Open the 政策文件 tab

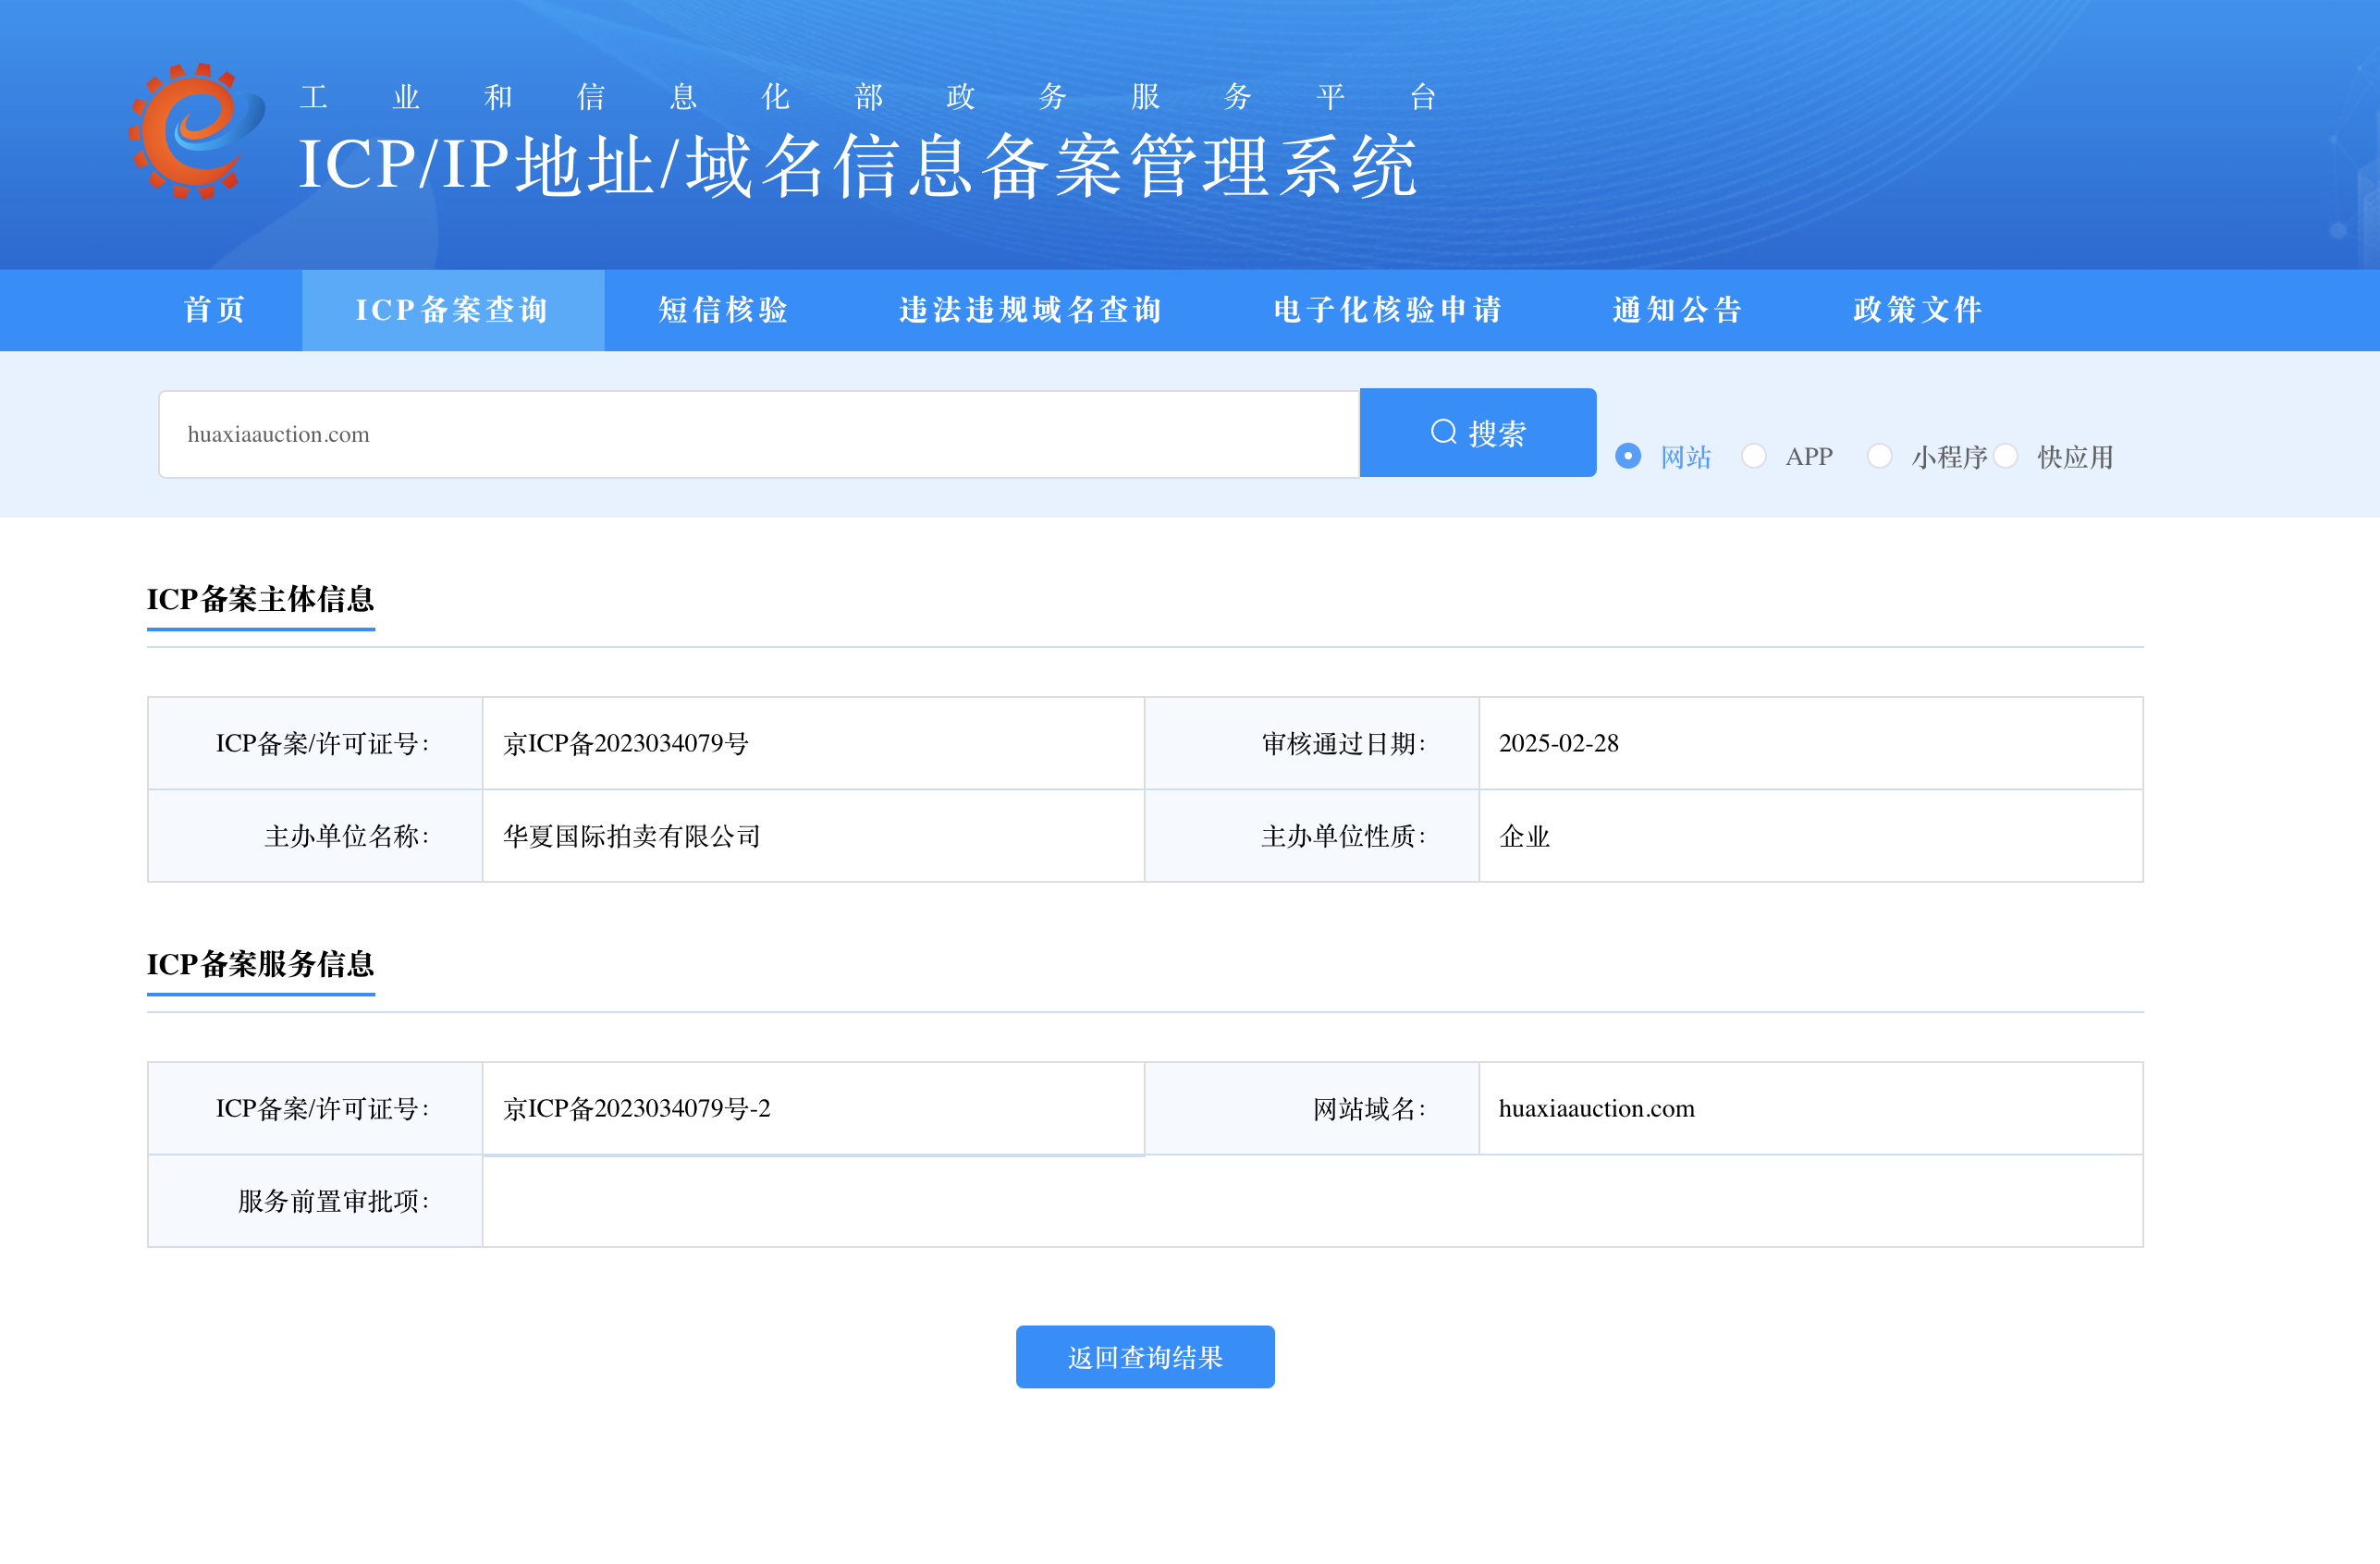[1917, 310]
